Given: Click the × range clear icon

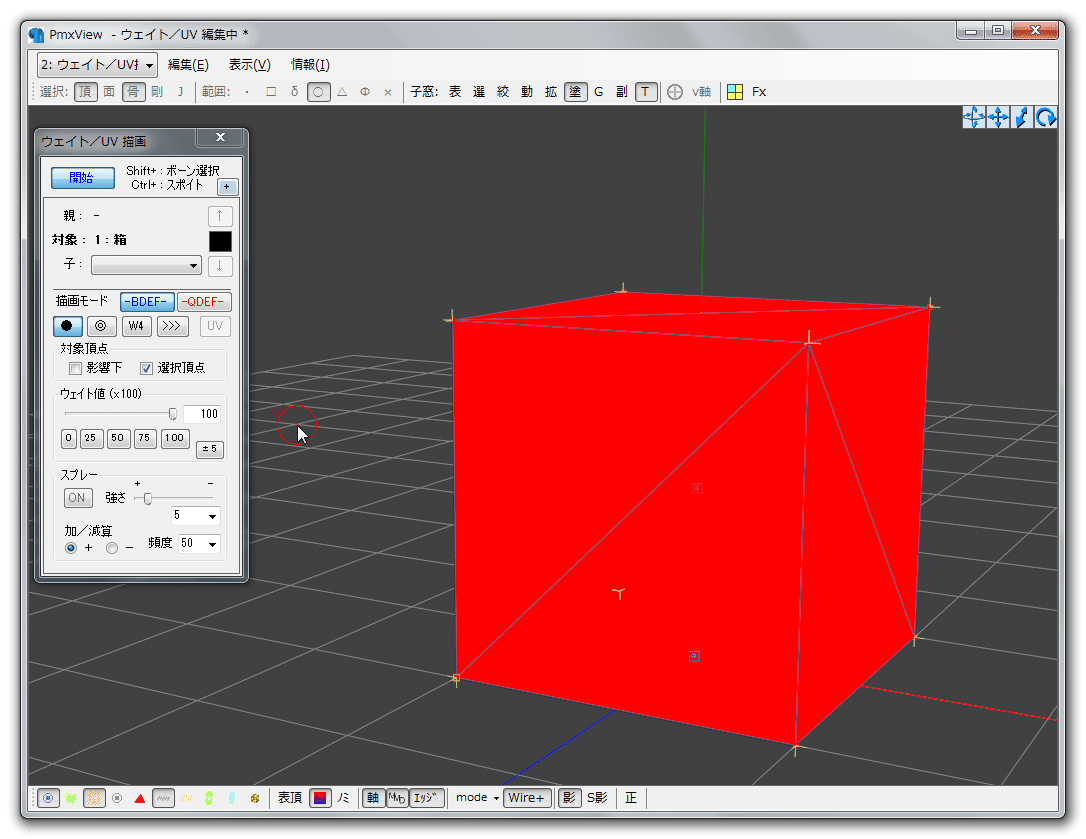Looking at the screenshot, I should point(388,91).
